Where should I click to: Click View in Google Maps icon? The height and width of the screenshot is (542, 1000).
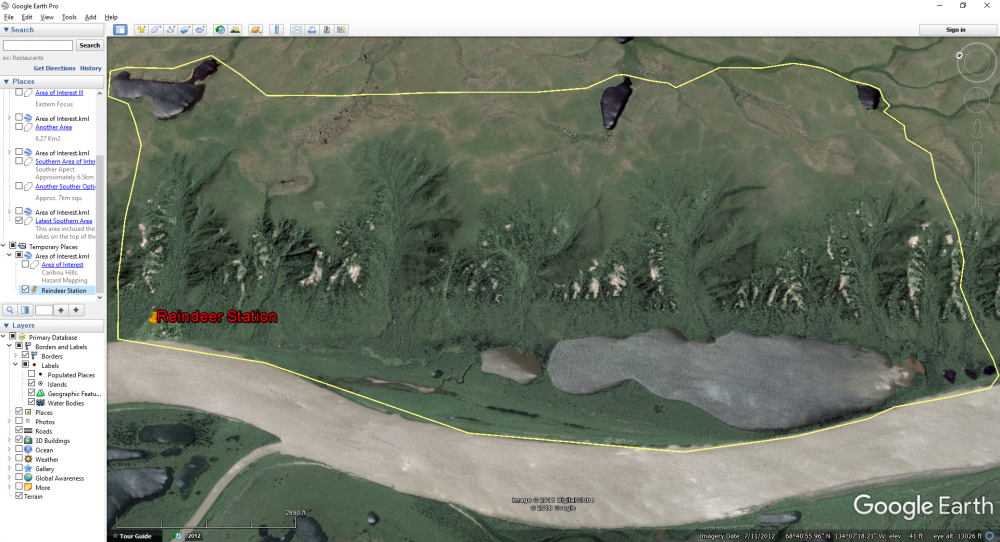pos(341,29)
